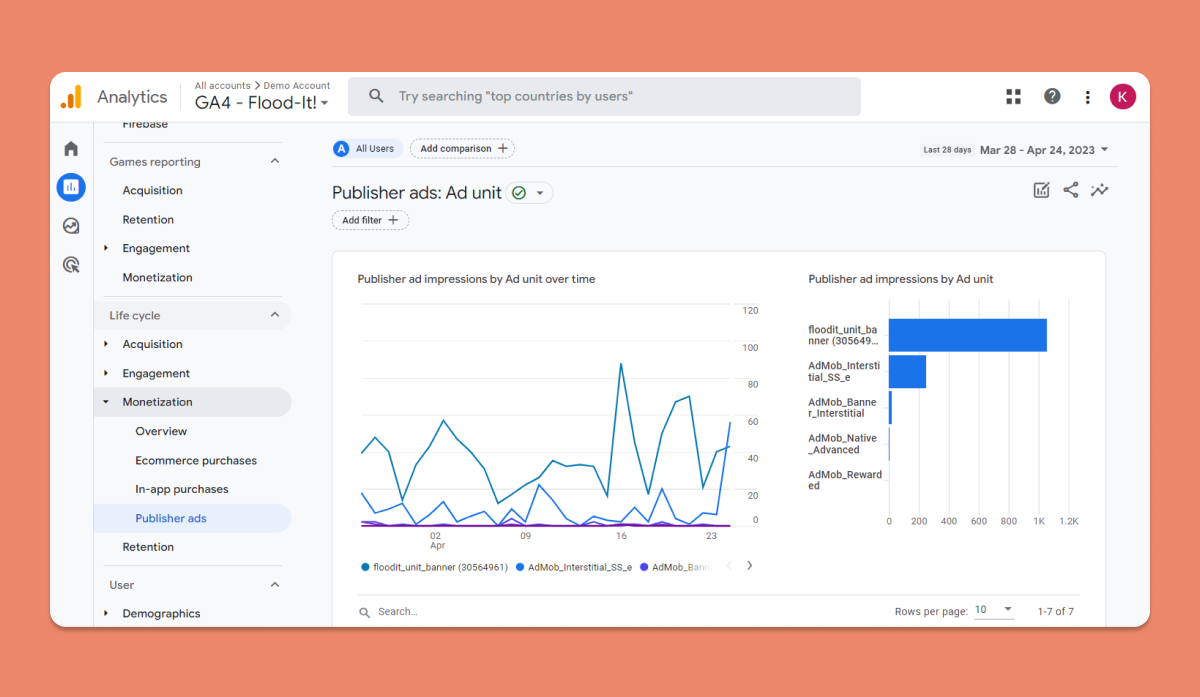The image size is (1200, 697).
Task: Open Ecommerce purchases report
Action: pos(196,460)
